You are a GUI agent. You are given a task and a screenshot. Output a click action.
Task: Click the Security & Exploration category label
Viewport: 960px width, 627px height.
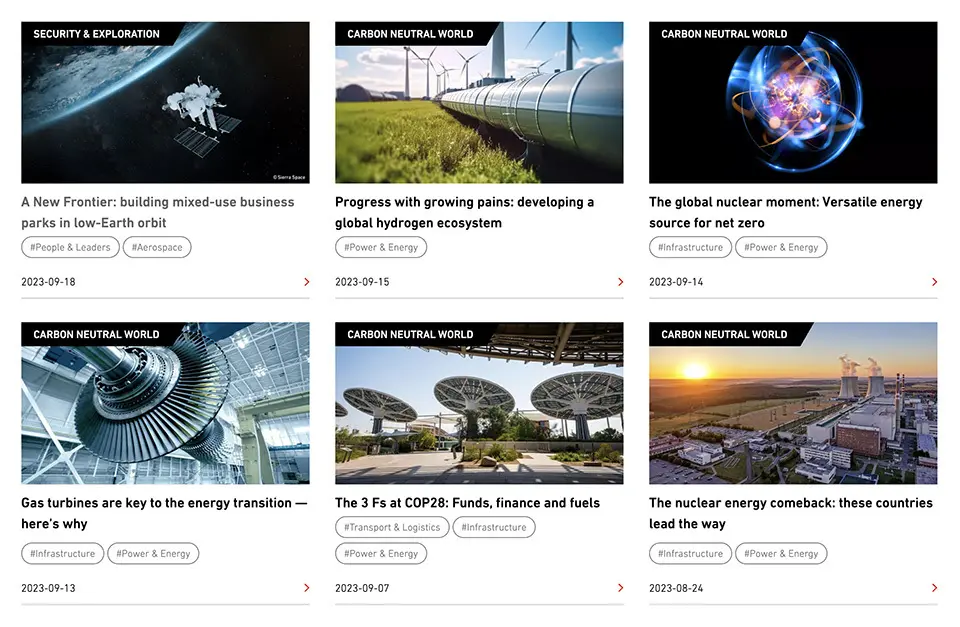click(x=97, y=34)
